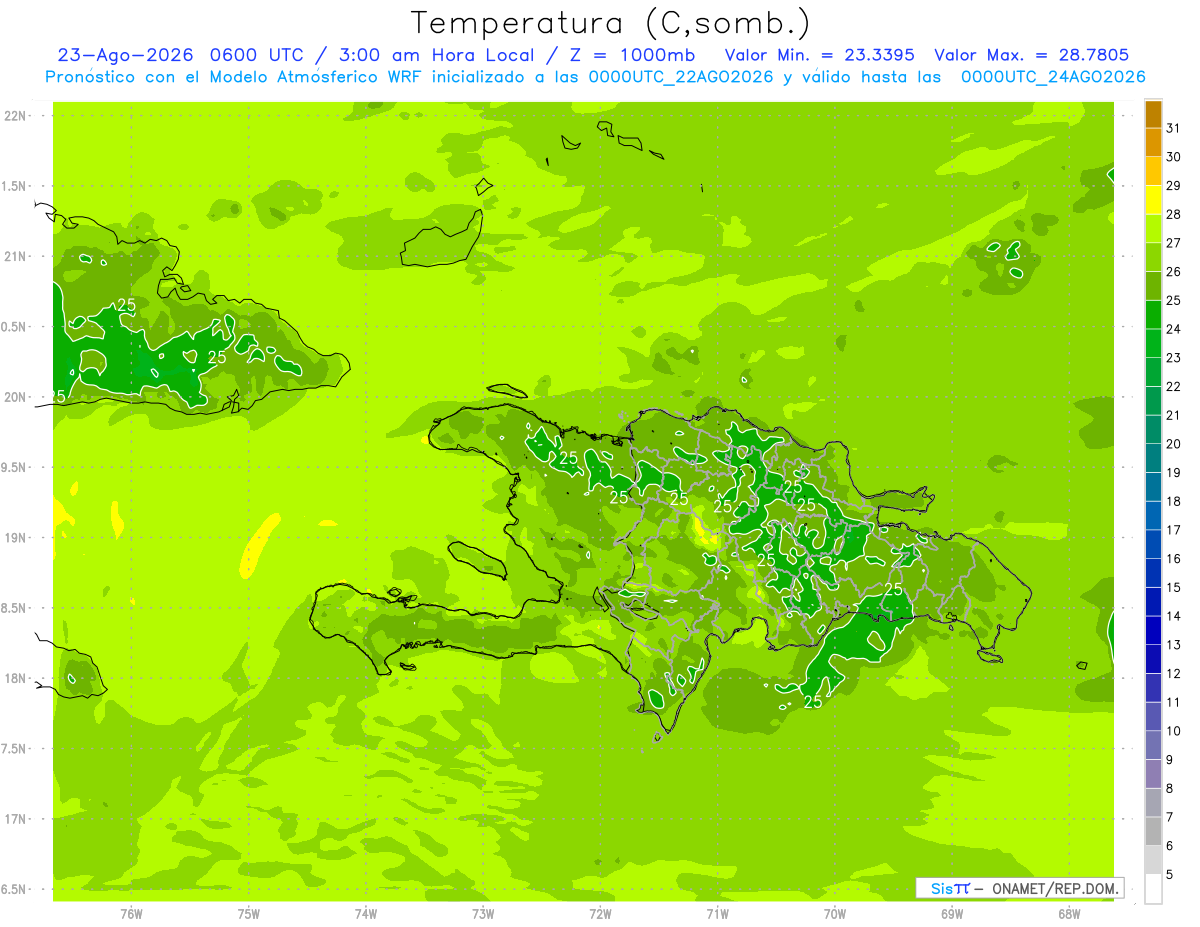The width and height of the screenshot is (1200, 927).
Task: Click the 'SisTT - ONAMET/REP.DOM.' credit box
Action: point(1019,888)
